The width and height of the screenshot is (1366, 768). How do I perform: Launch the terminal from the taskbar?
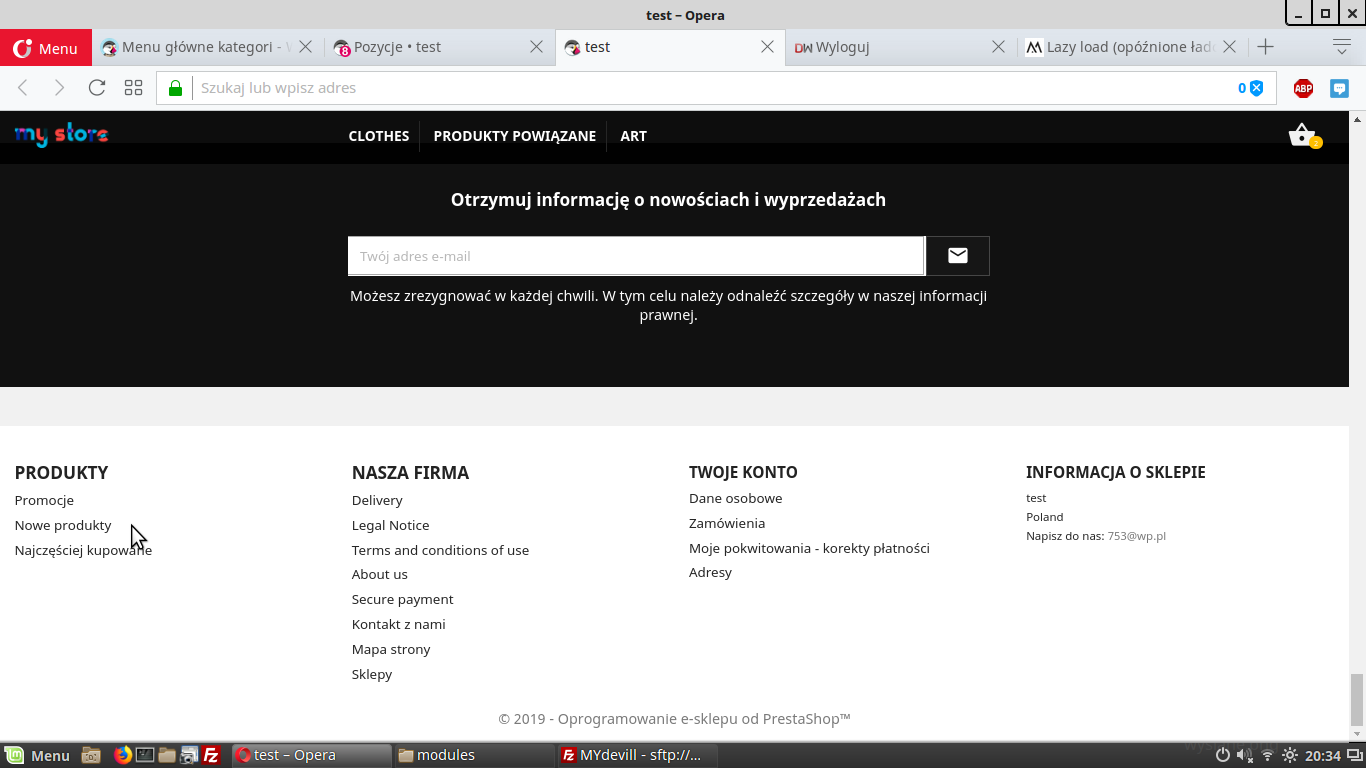click(x=145, y=755)
